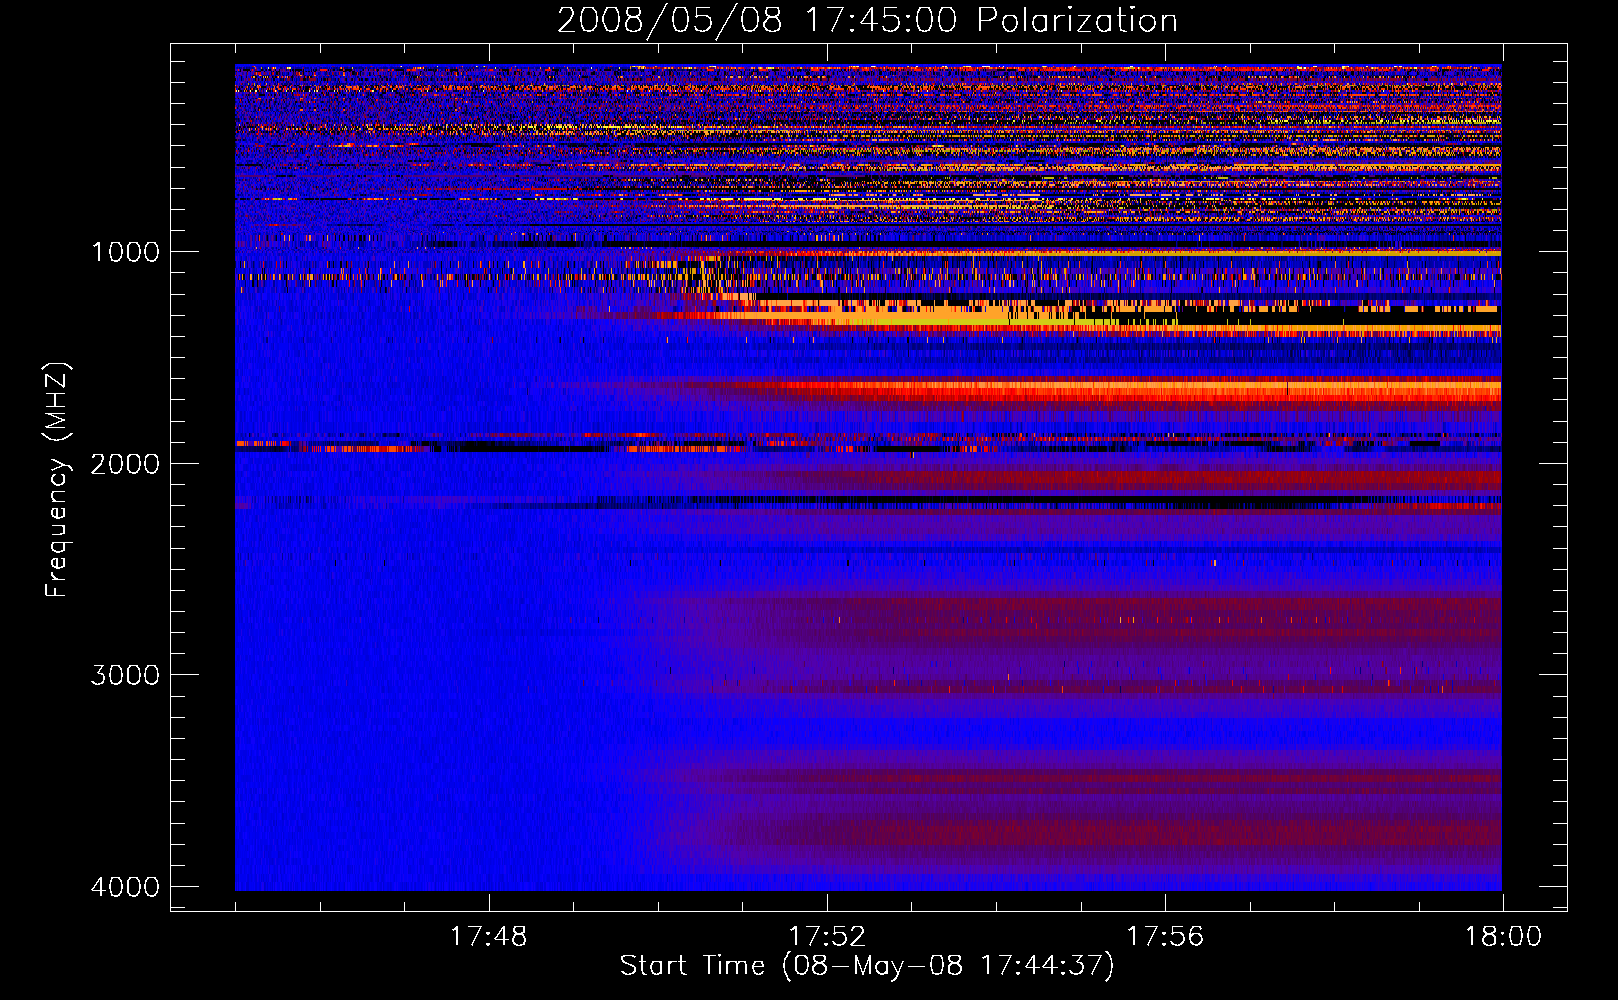Select the 'Frequency (MHZ)' y-axis label
This screenshot has height=1000, width=1618.
57,480
